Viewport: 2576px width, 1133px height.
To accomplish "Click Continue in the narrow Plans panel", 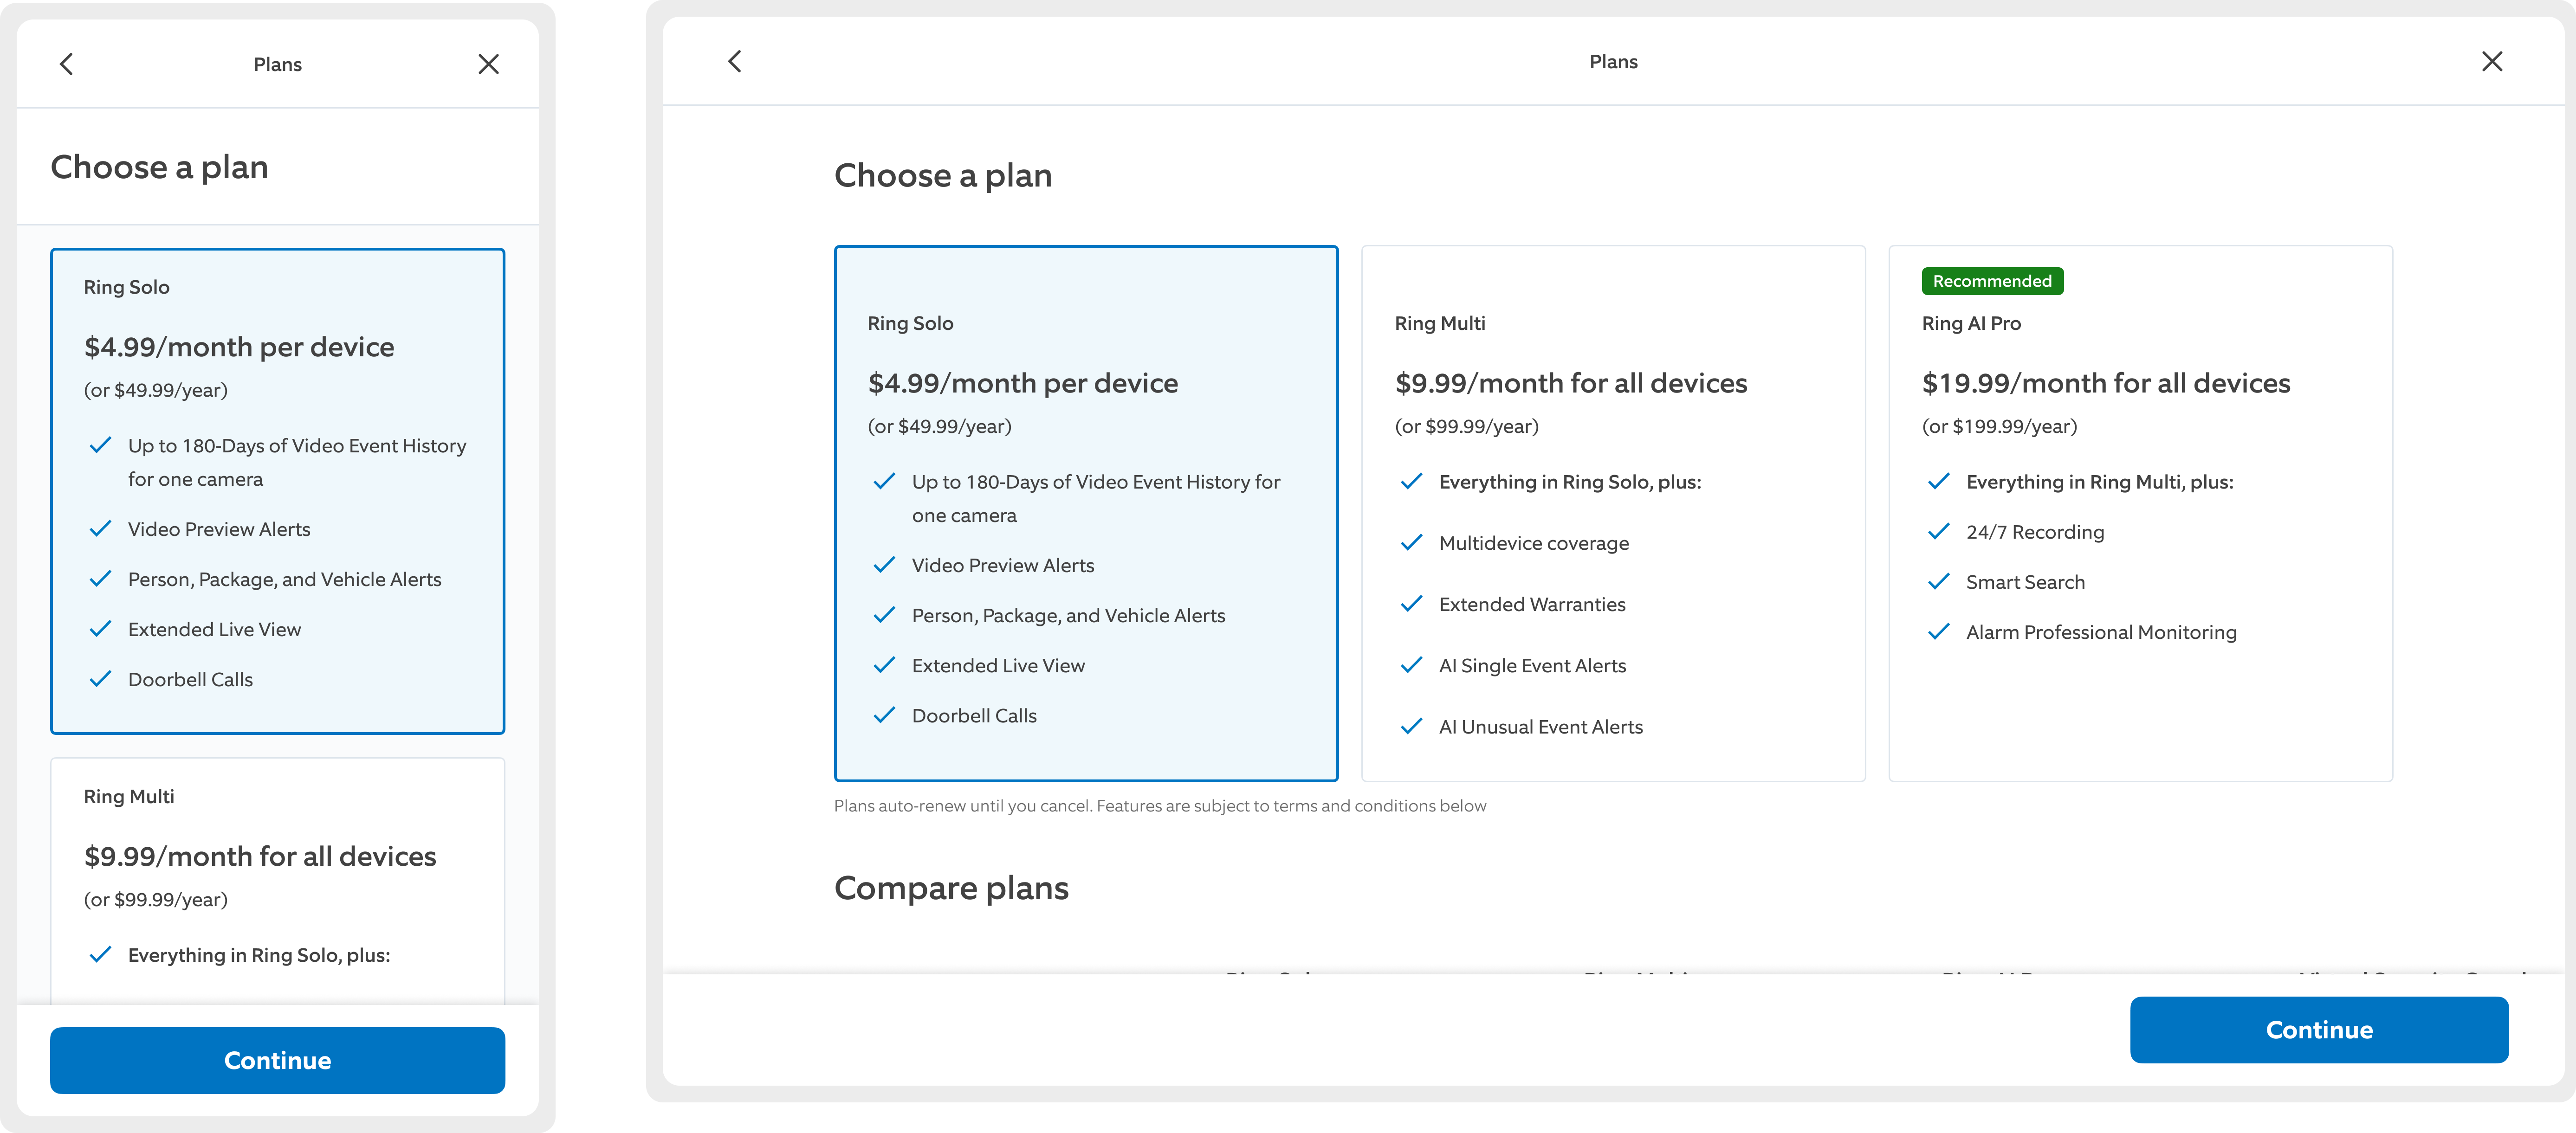I will point(278,1060).
